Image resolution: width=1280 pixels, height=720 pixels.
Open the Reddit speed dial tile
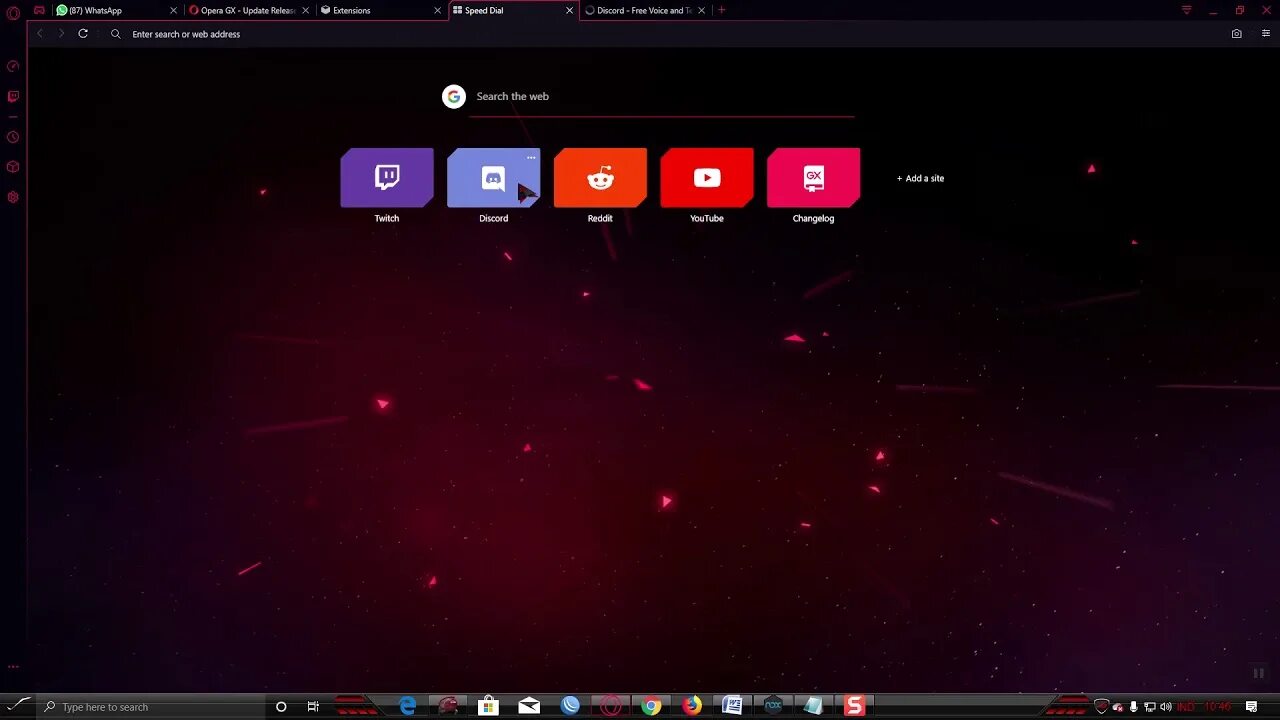(600, 178)
